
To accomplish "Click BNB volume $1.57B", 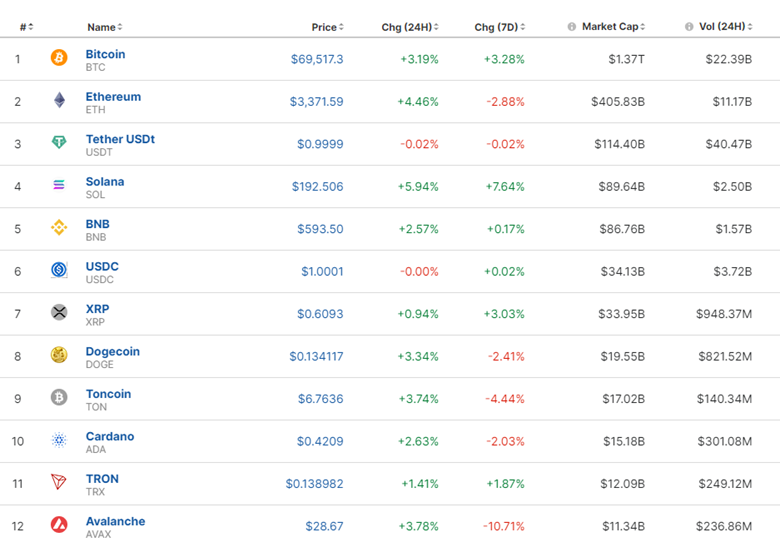I will (x=734, y=229).
